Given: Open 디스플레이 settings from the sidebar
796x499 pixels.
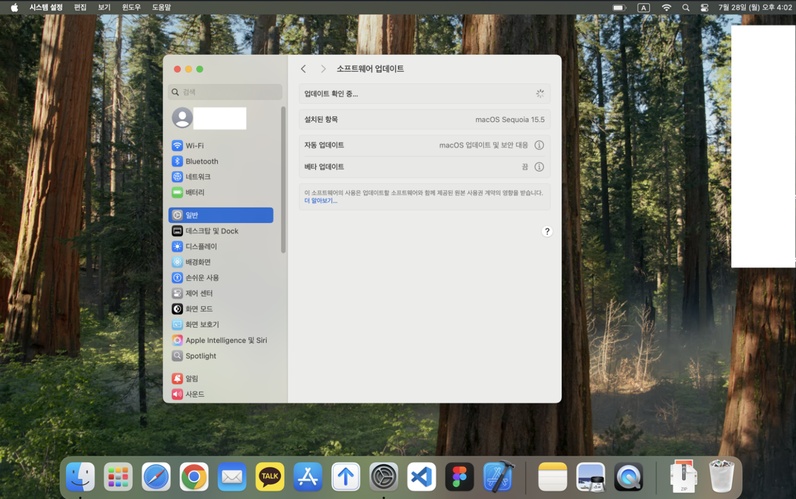Looking at the screenshot, I should click(x=200, y=246).
